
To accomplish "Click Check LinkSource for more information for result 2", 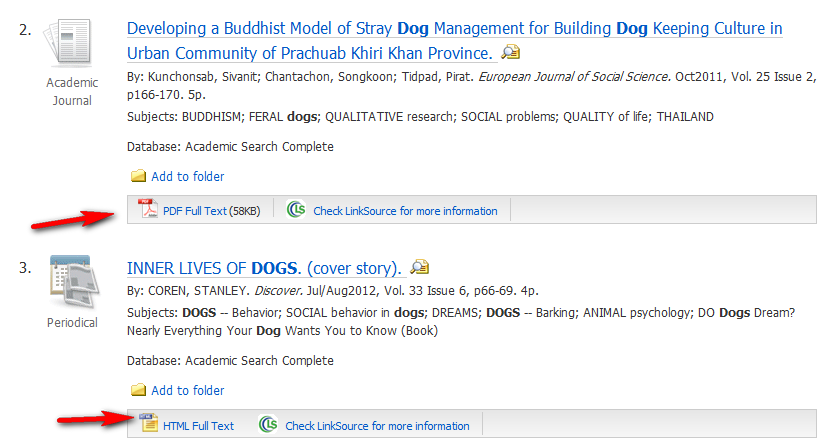I will (x=405, y=211).
